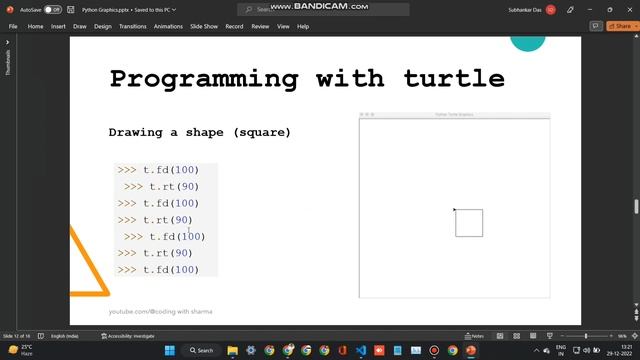Open PowerPoint icon on taskbar
The height and width of the screenshot is (360, 640).
[x=471, y=350]
